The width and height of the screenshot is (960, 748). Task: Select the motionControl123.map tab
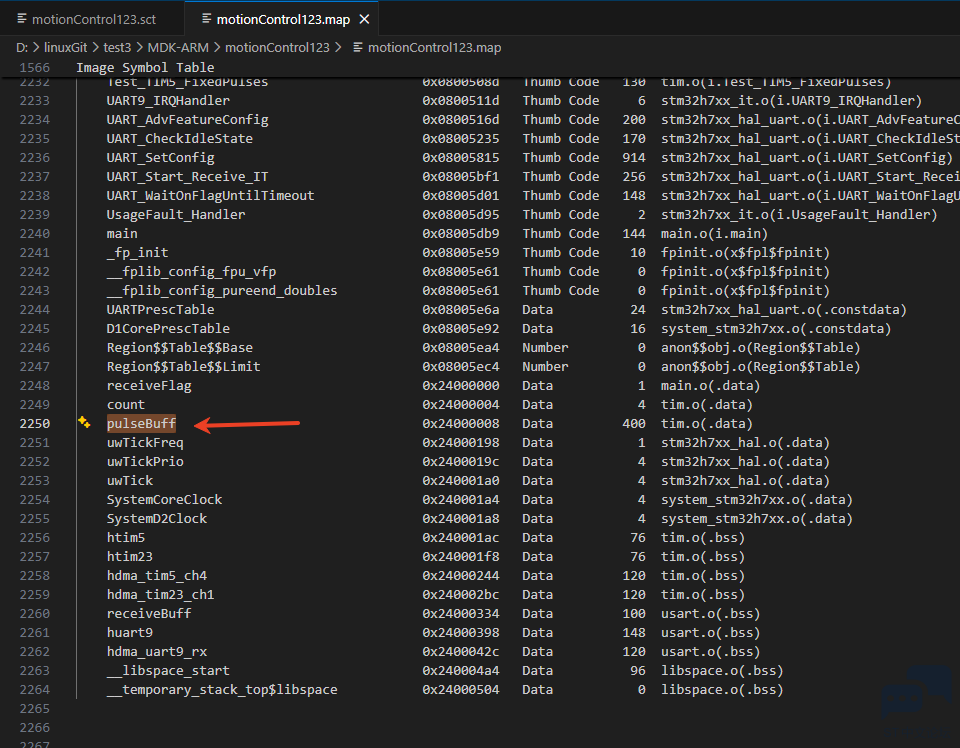click(x=285, y=19)
